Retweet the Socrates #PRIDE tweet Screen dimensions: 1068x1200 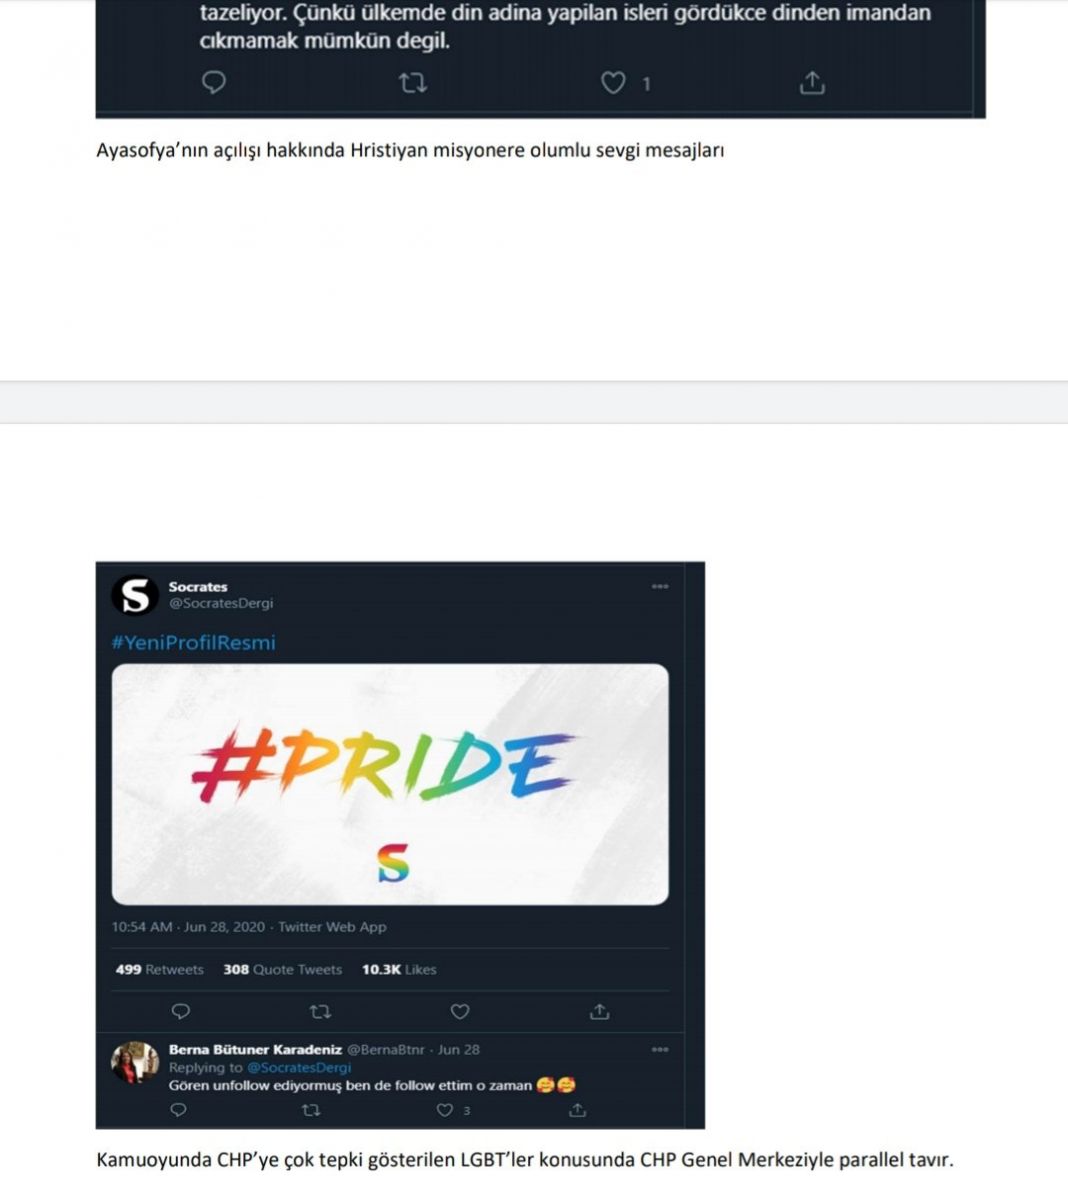[x=320, y=1012]
